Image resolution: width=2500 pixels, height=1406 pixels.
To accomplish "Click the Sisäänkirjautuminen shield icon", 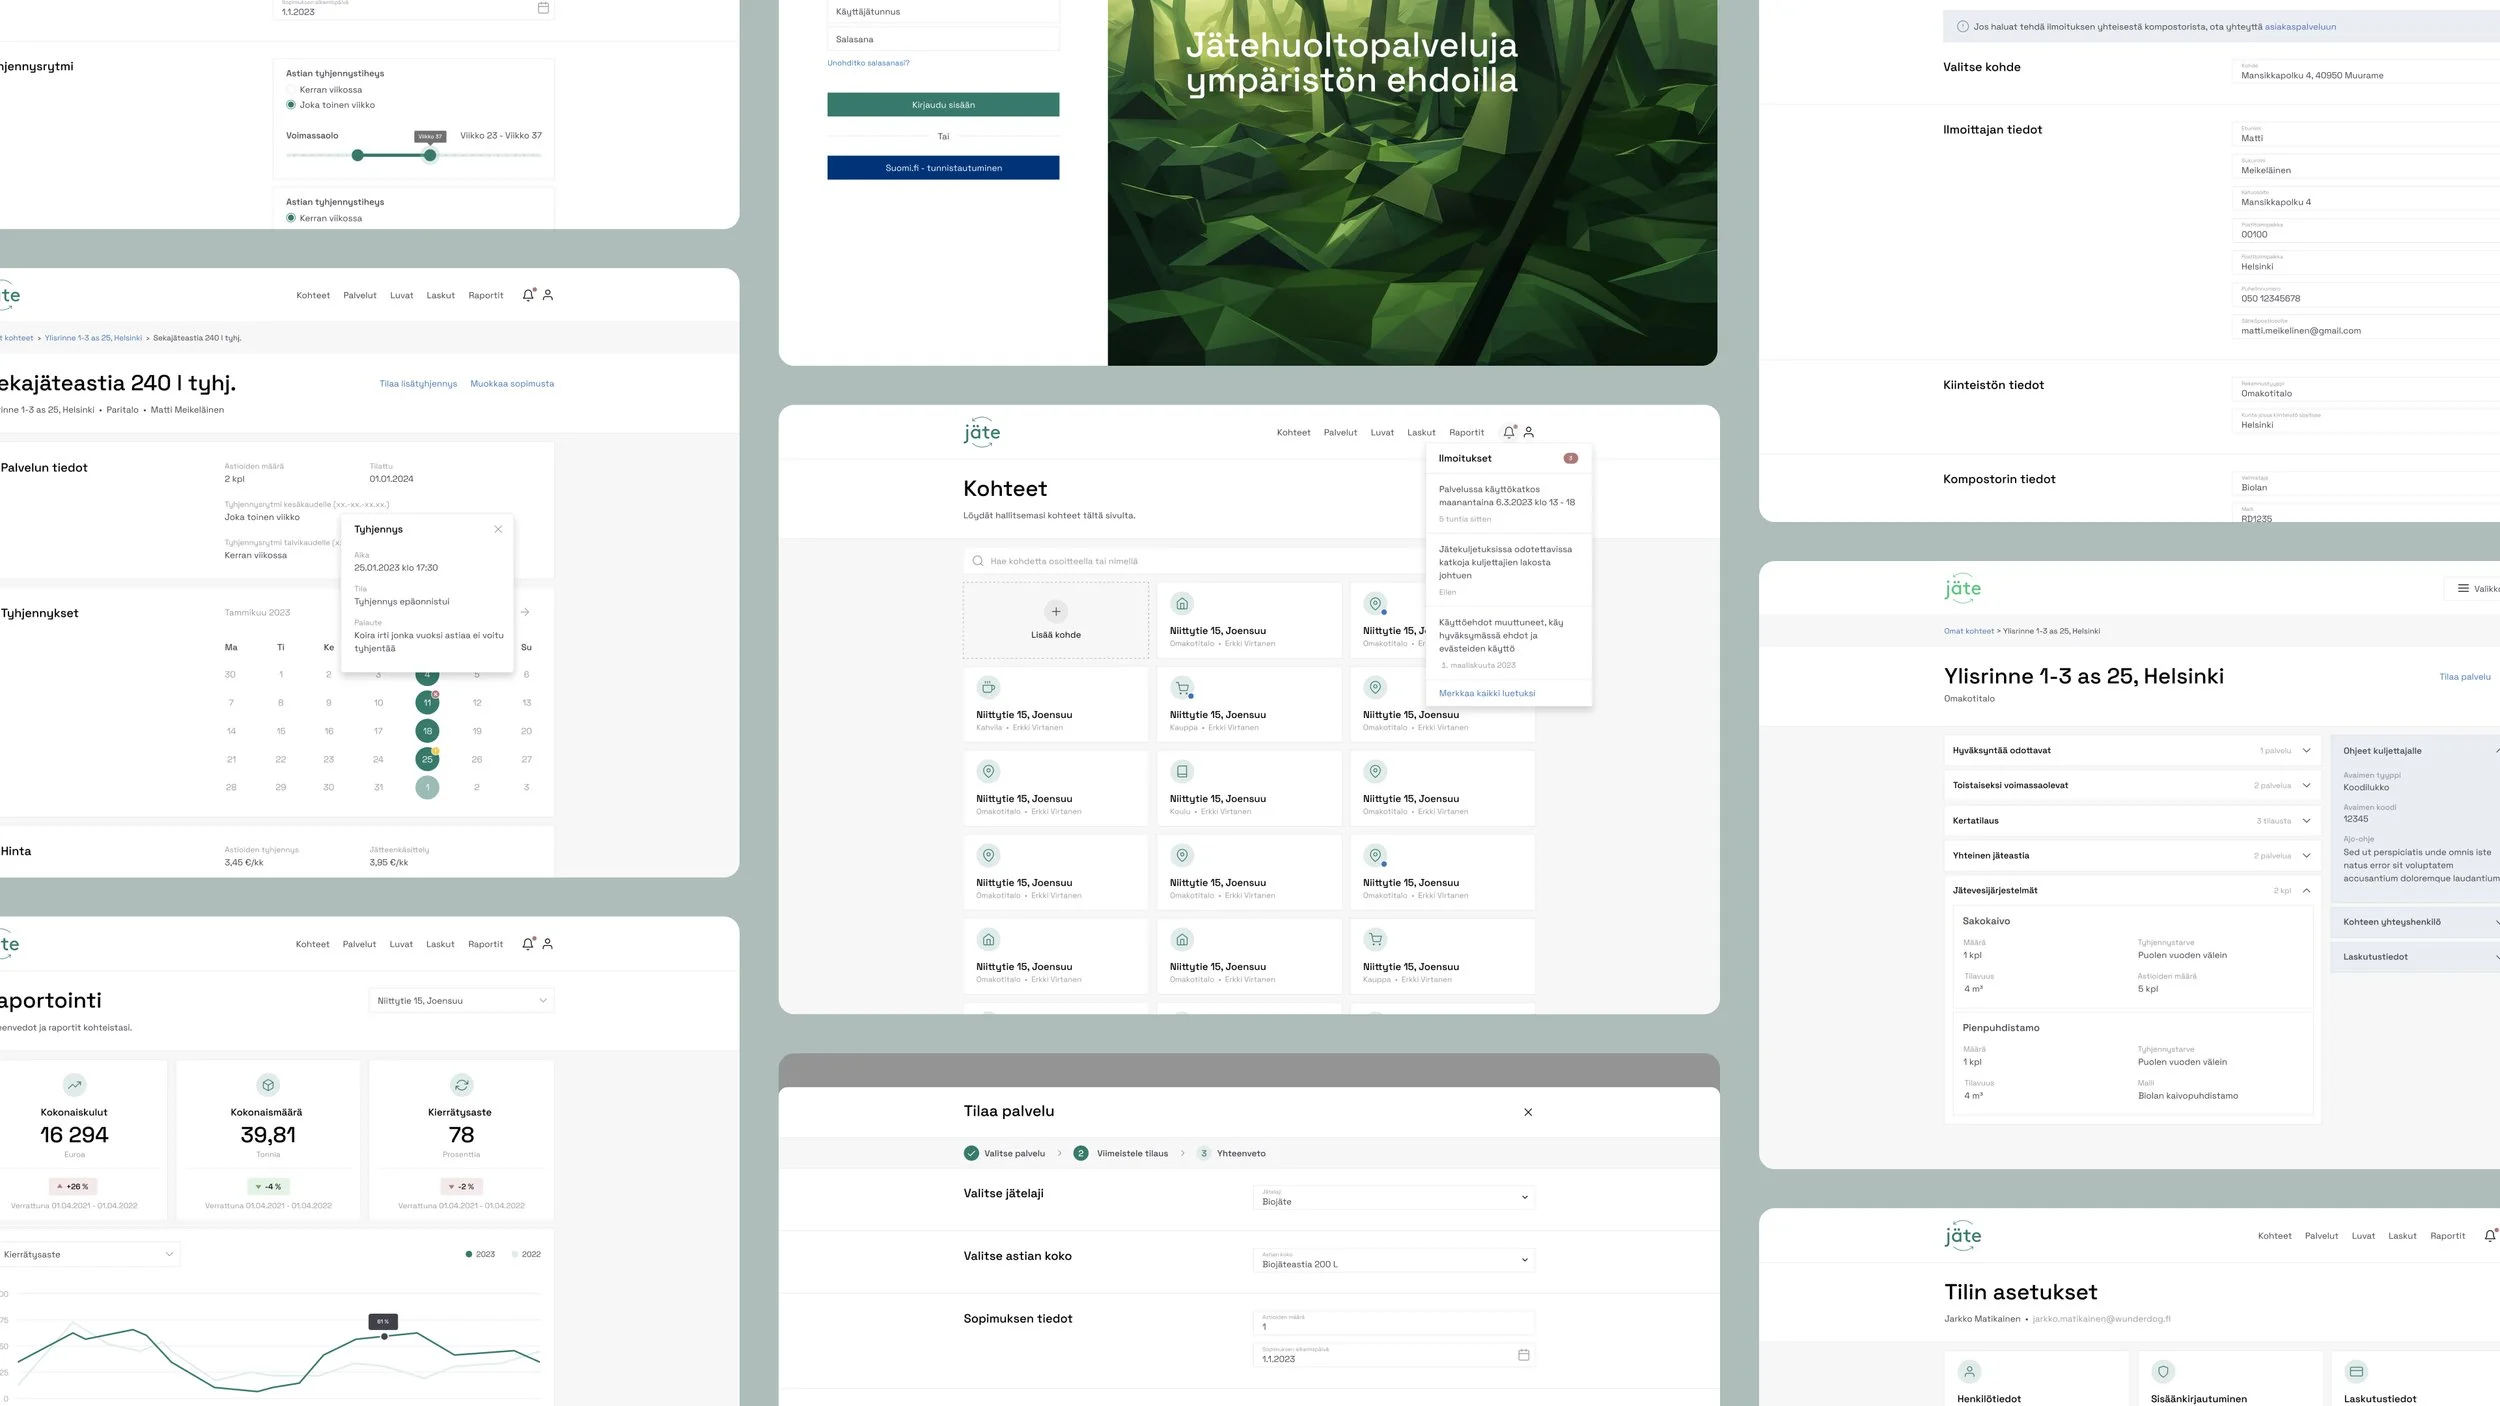I will click(x=2163, y=1372).
